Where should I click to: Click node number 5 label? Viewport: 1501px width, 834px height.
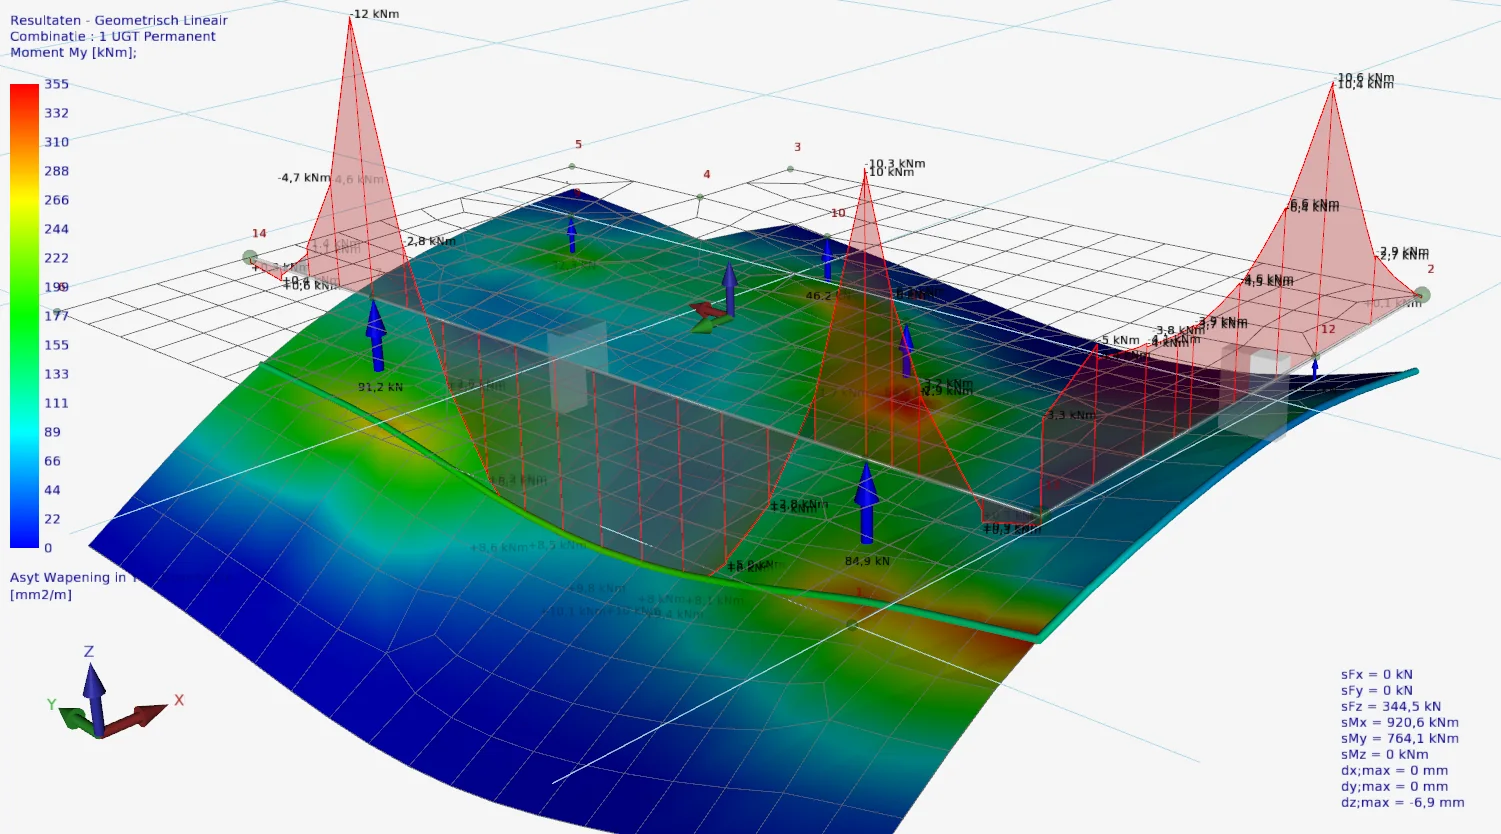578,145
